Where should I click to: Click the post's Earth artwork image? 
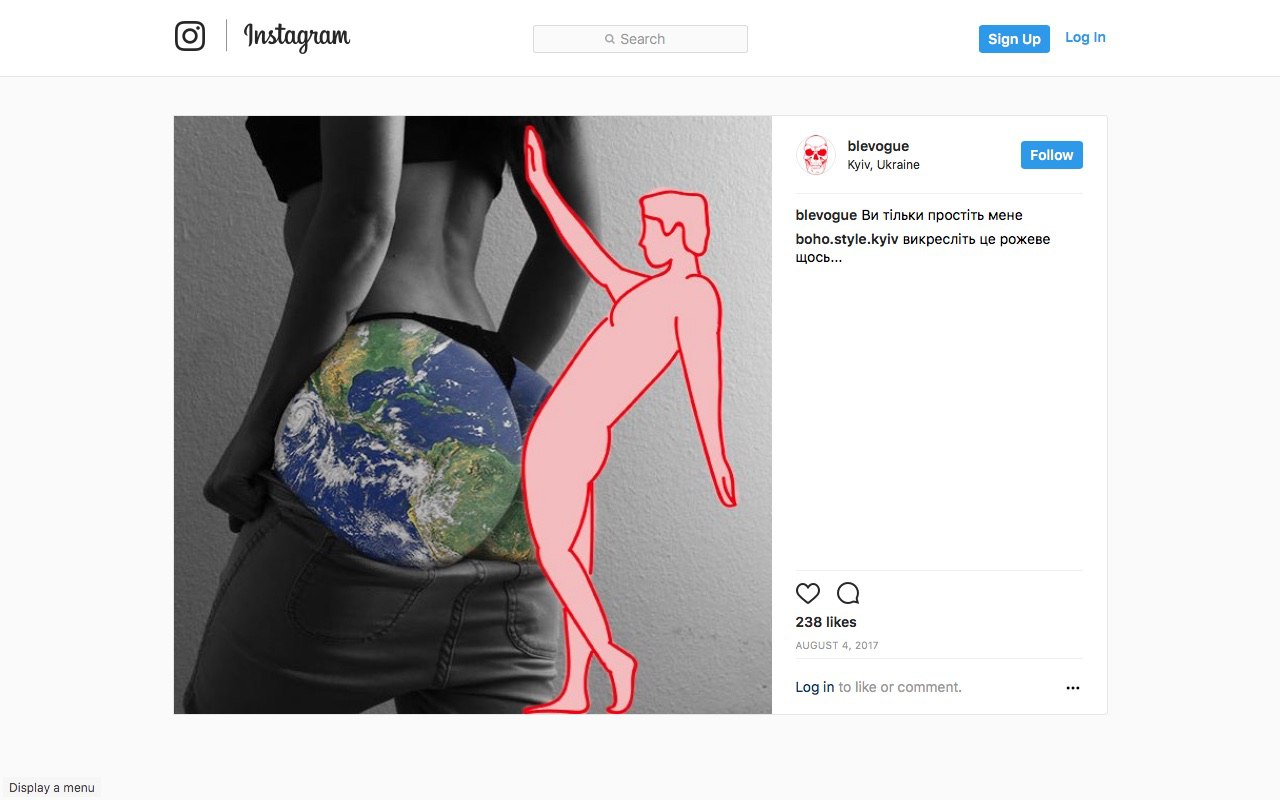tap(473, 415)
